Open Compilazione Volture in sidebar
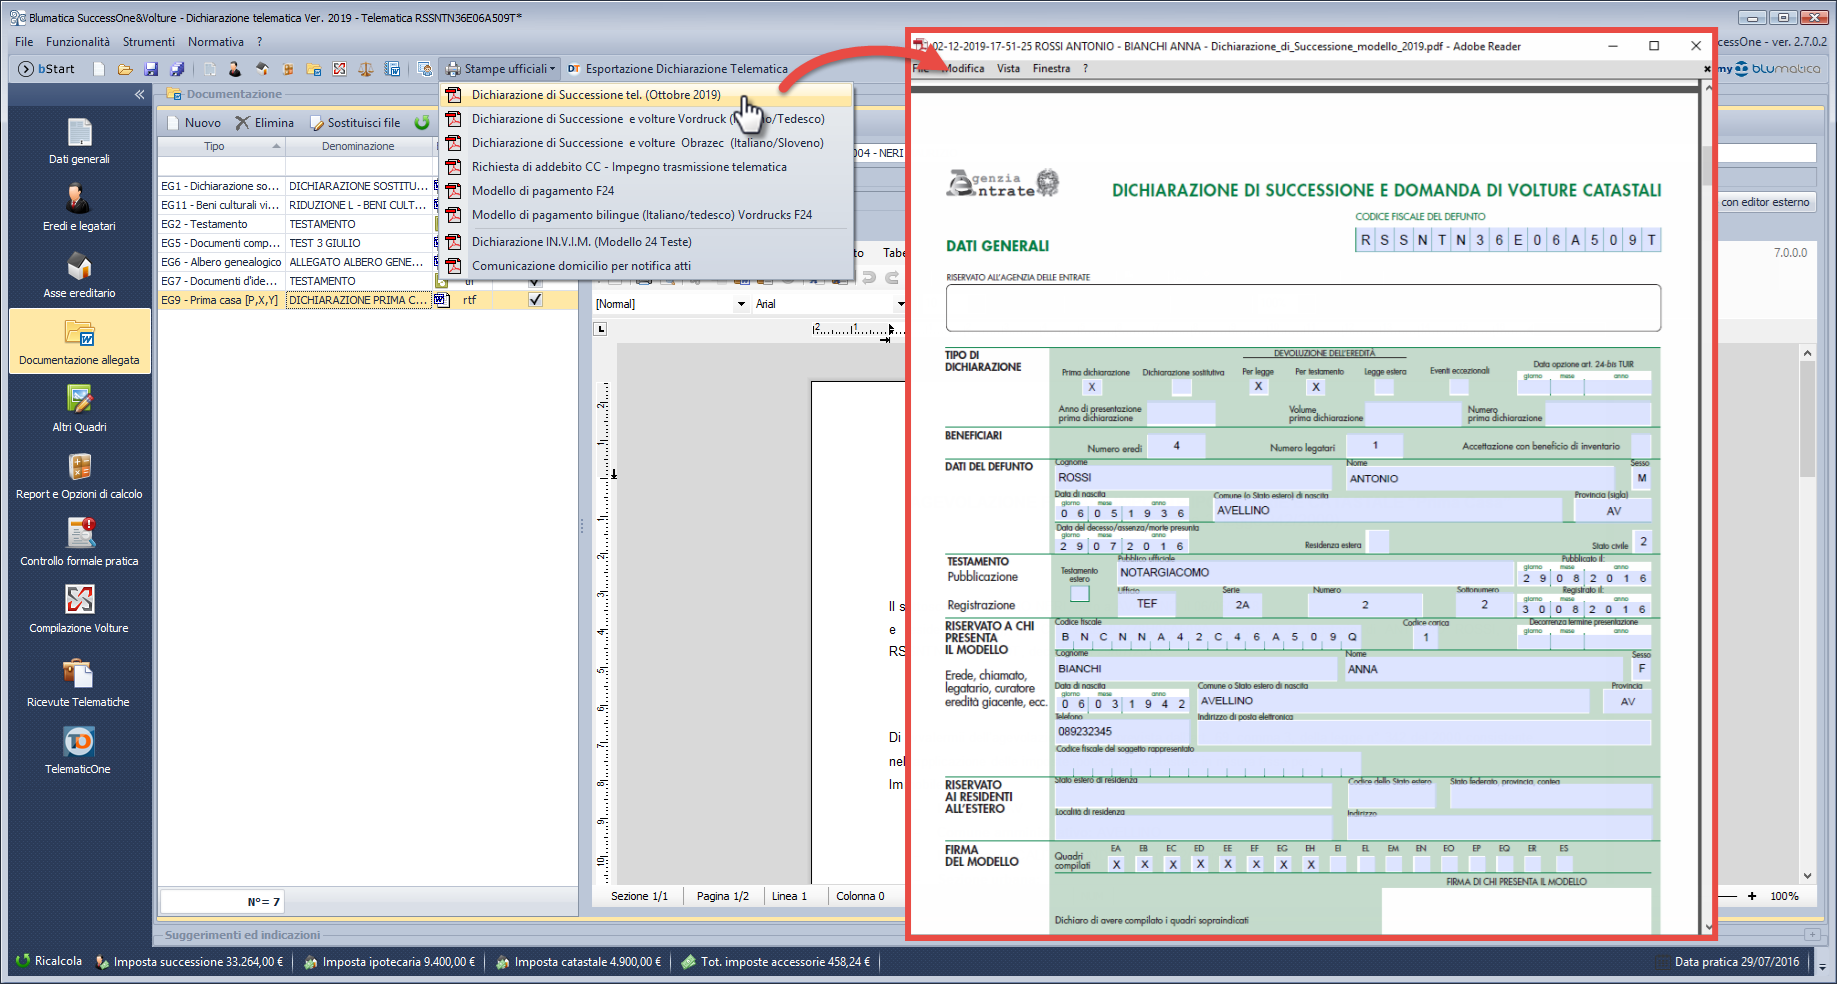The image size is (1837, 984). [x=79, y=609]
